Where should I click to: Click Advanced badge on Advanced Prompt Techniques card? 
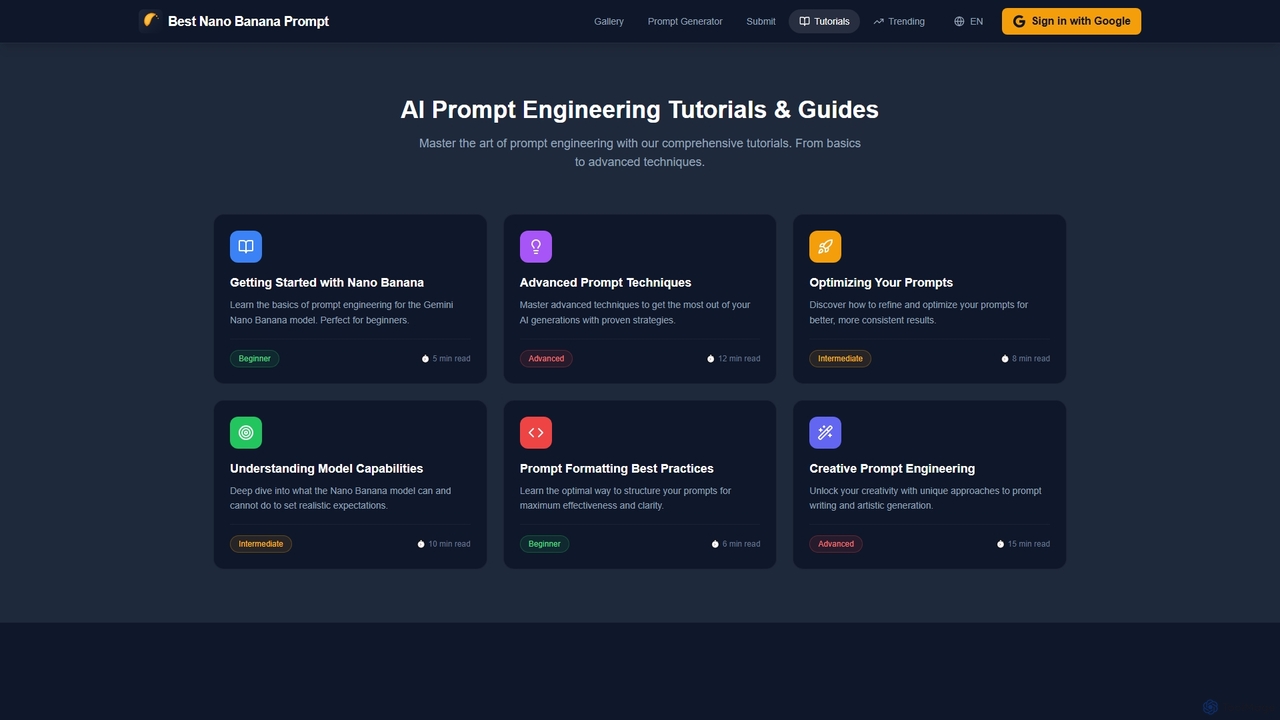coord(546,358)
